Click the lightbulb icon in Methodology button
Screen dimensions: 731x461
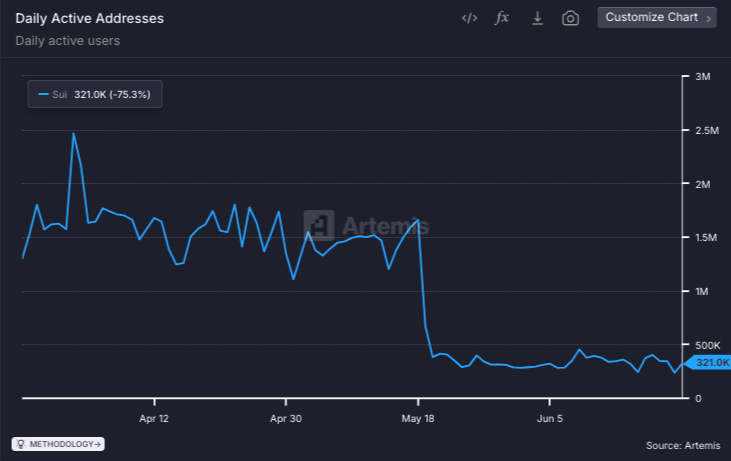21,444
